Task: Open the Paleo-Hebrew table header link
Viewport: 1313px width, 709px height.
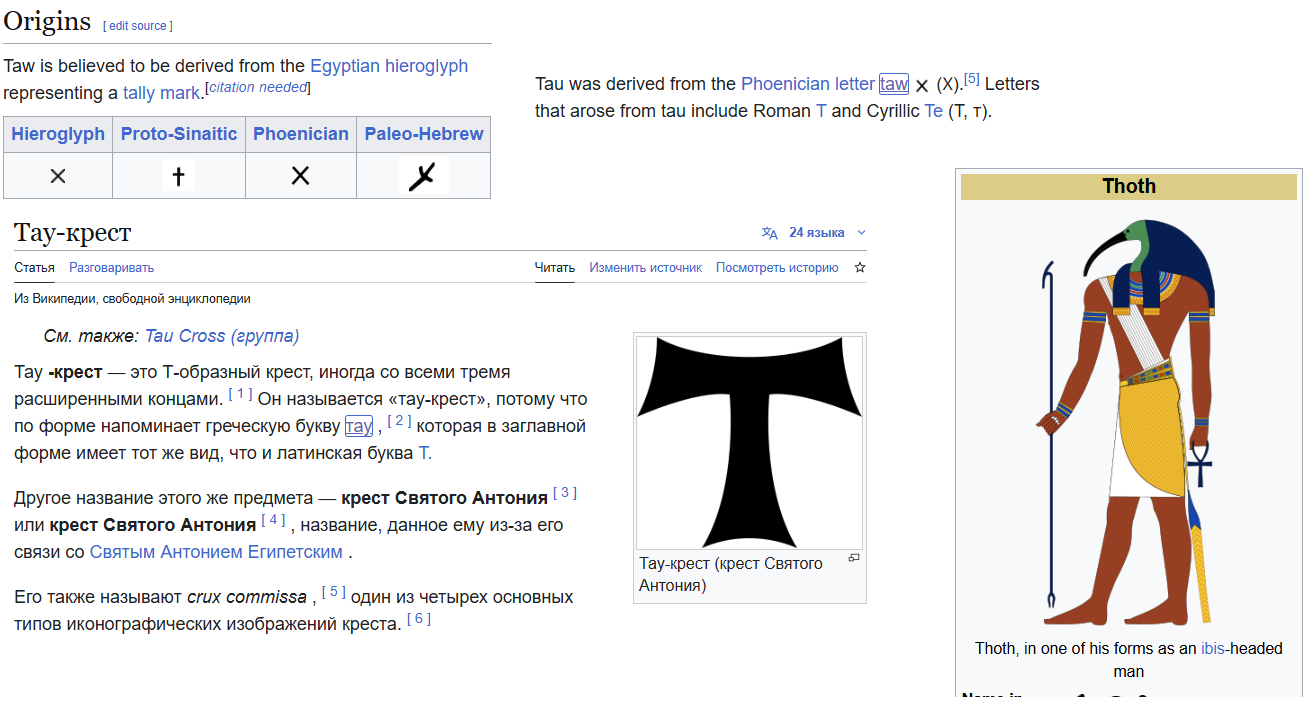Action: pyautogui.click(x=424, y=134)
